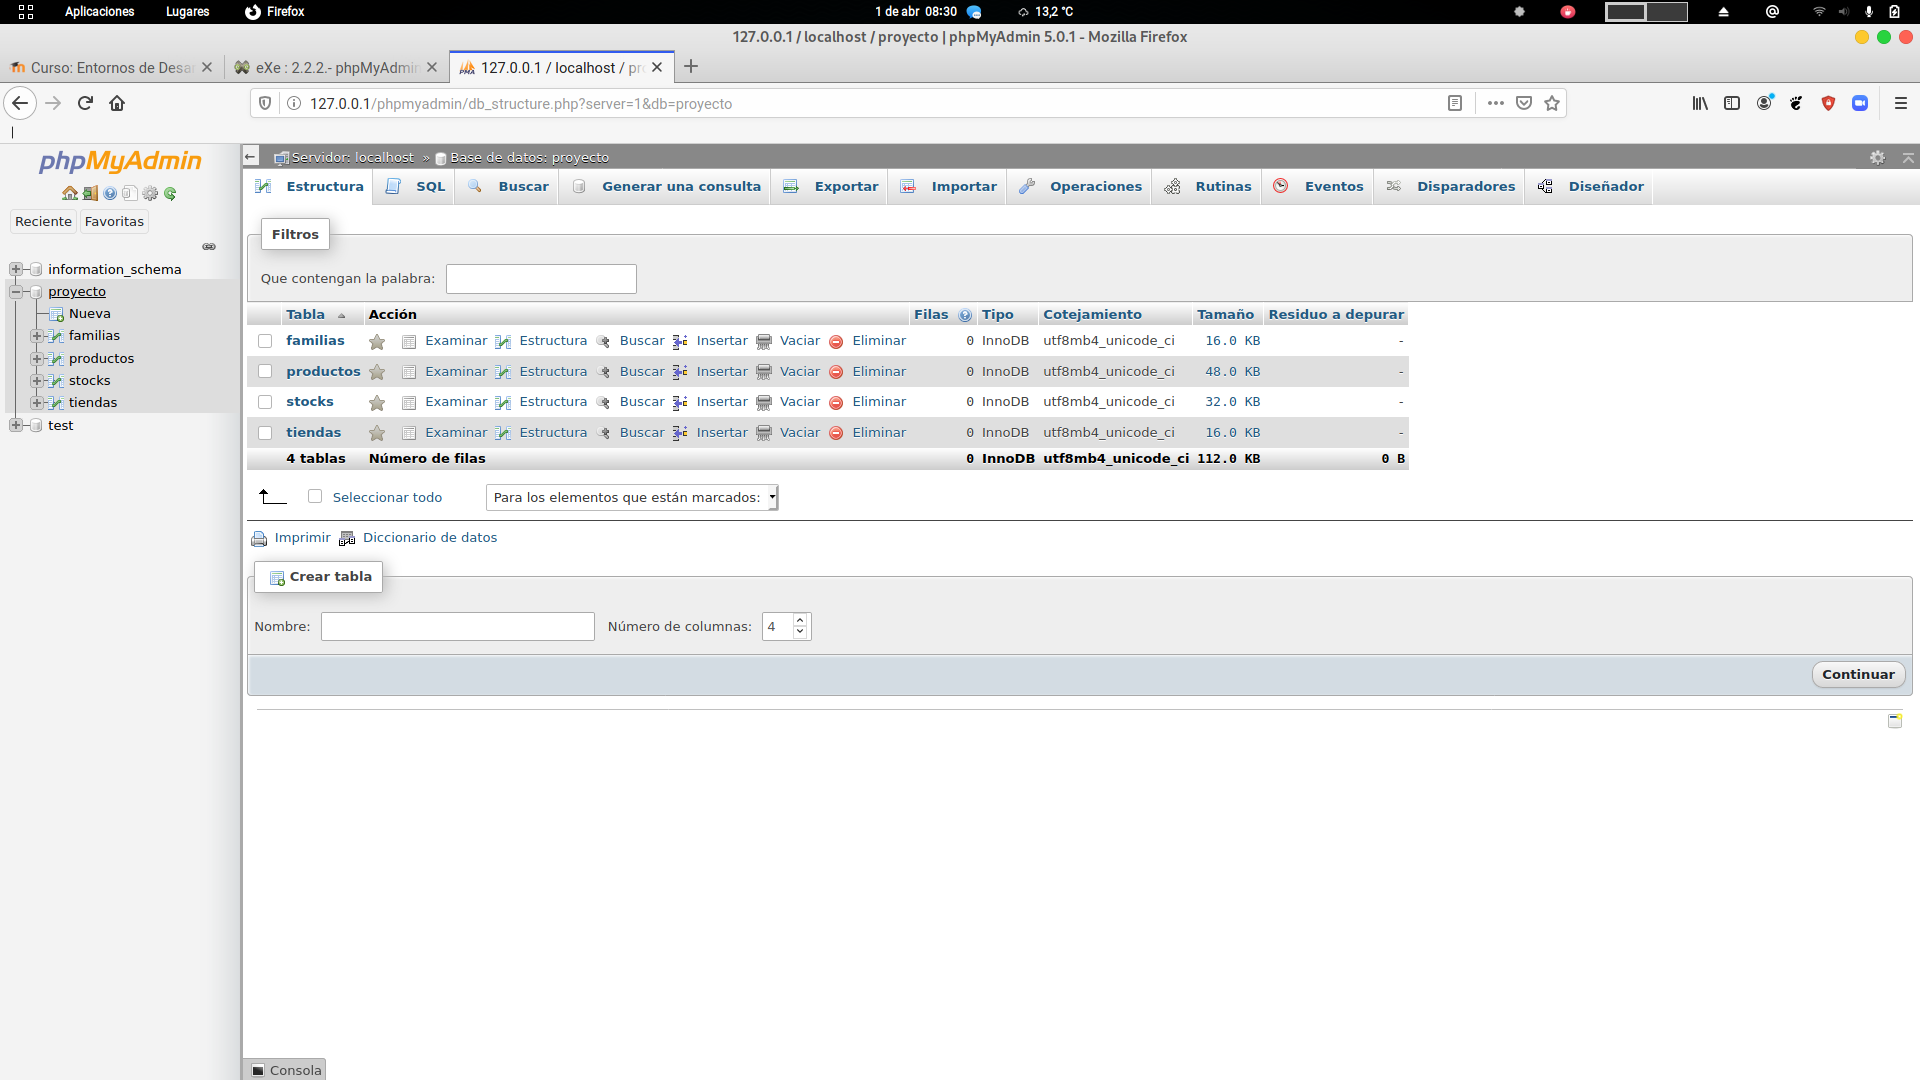This screenshot has height=1080, width=1920.
Task: Expand productos table in tree
Action: tap(37, 359)
